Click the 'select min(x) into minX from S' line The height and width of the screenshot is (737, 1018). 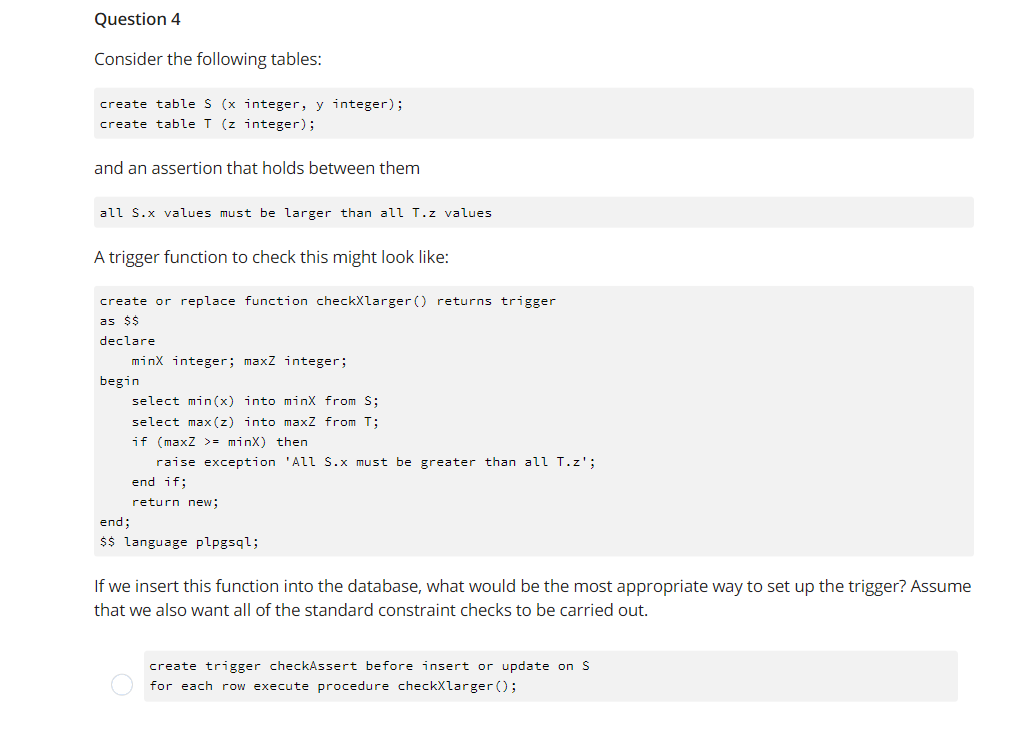point(255,401)
